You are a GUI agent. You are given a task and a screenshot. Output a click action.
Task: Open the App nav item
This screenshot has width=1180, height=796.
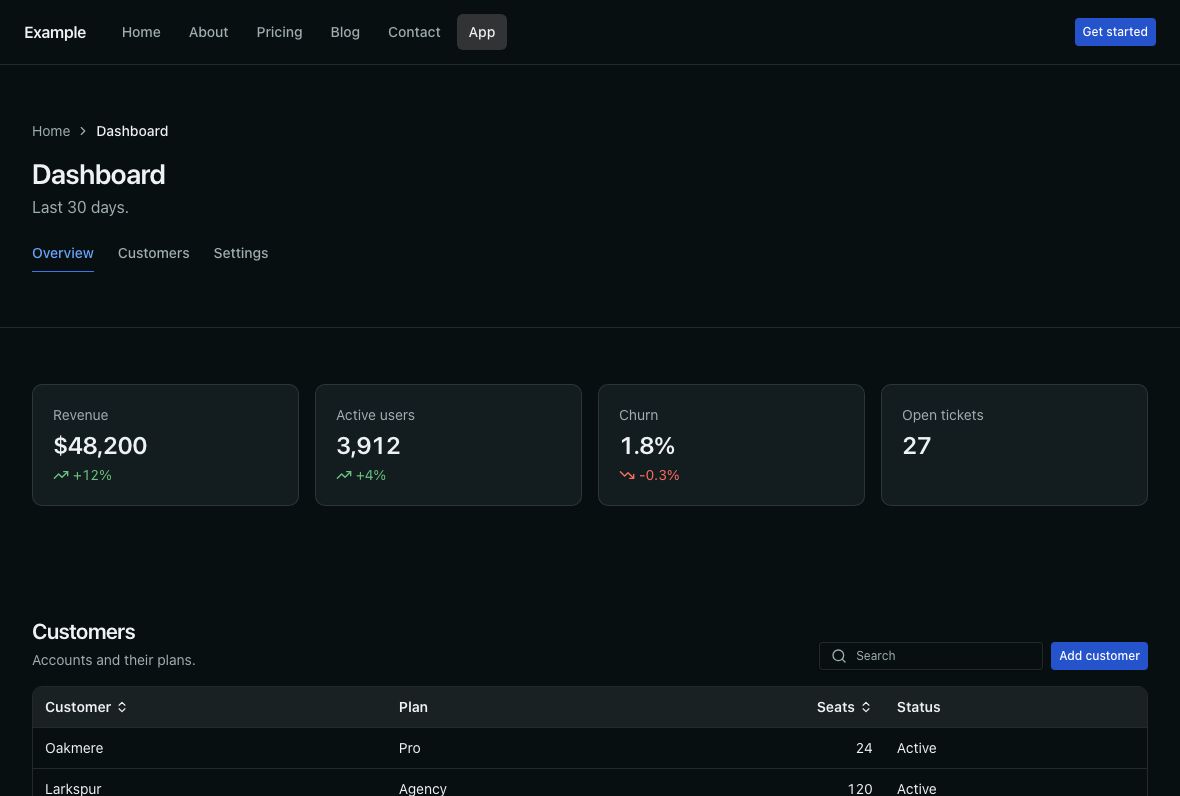point(482,32)
